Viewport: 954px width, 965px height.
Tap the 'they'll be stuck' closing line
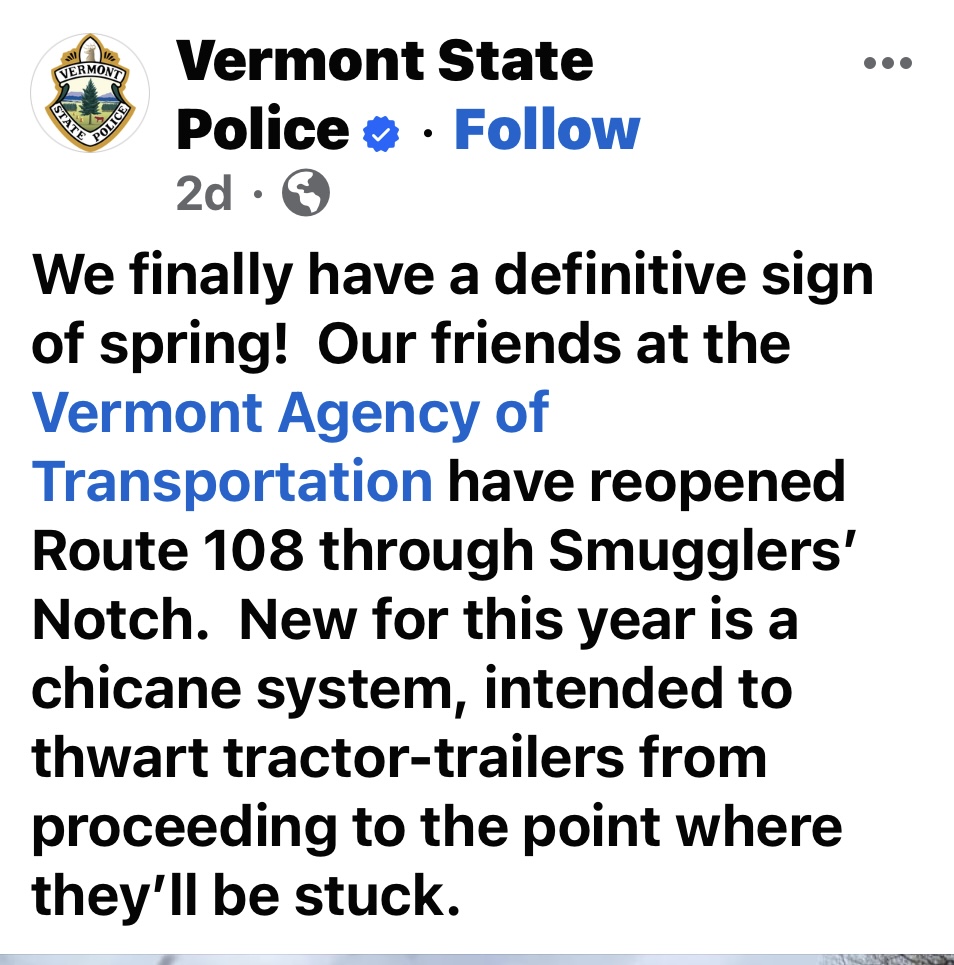point(246,895)
